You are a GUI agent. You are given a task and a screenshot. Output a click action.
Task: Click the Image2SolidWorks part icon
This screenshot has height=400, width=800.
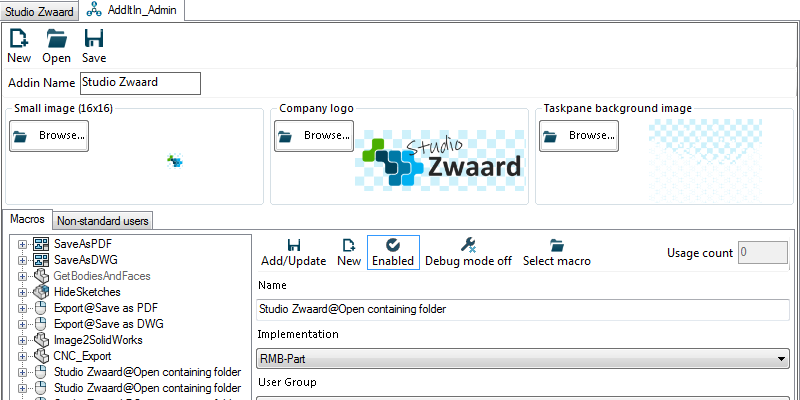(41, 340)
